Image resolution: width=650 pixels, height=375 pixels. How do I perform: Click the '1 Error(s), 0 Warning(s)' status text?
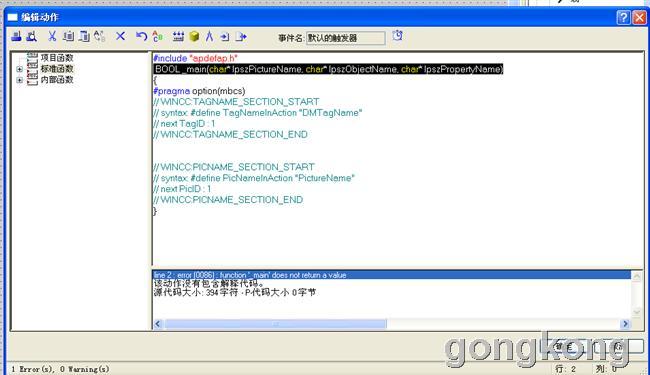[x=60, y=369]
